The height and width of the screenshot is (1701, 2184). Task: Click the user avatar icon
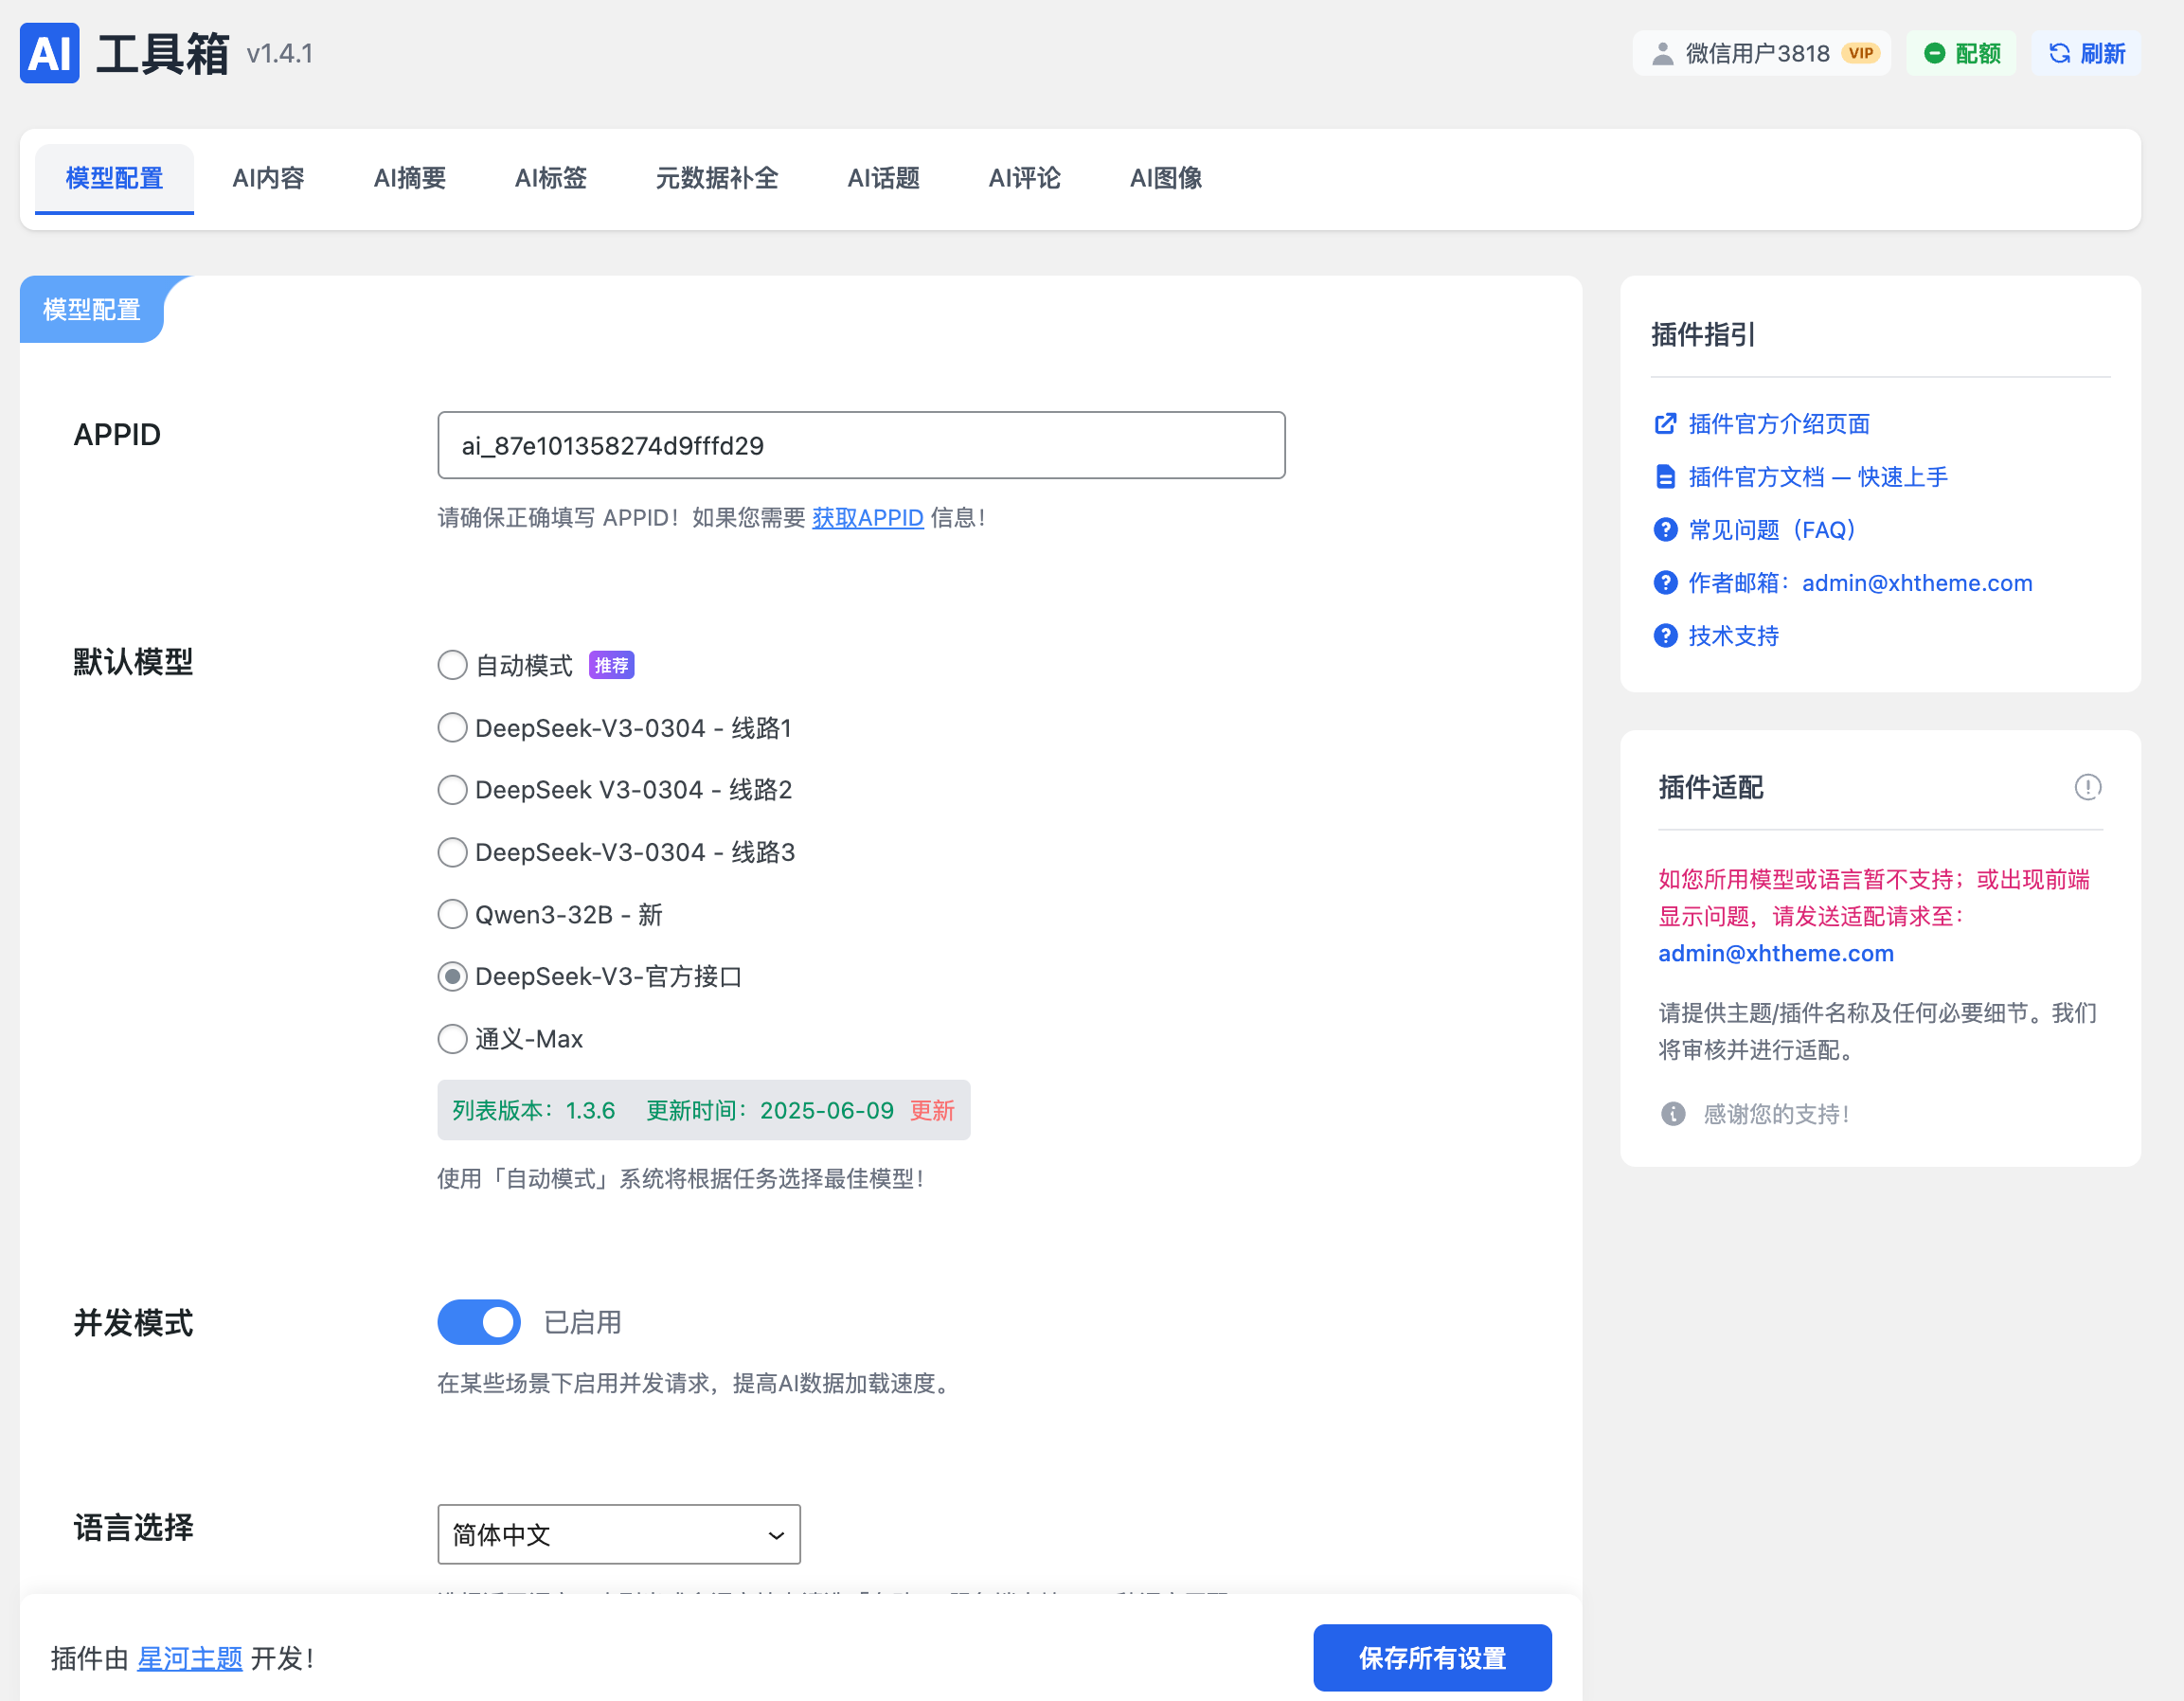(1662, 54)
